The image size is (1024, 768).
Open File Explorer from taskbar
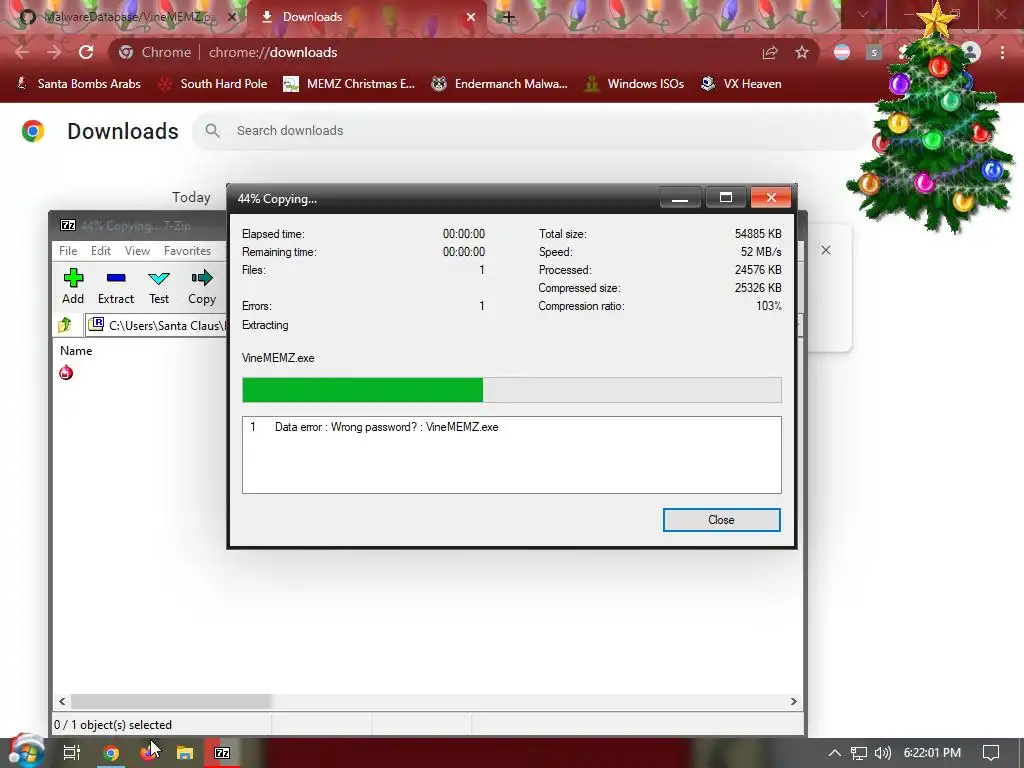pos(185,753)
